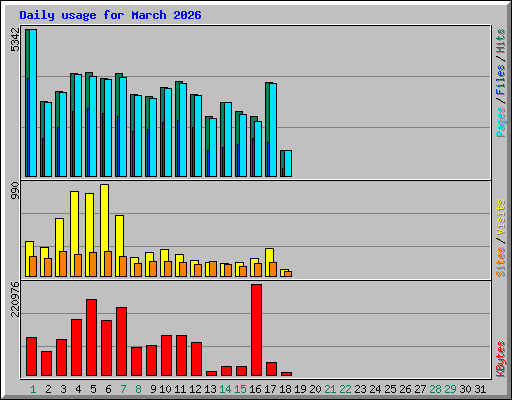This screenshot has height=400, width=512.
Task: Click day 27 on the x-axis
Action: [x=420, y=389]
